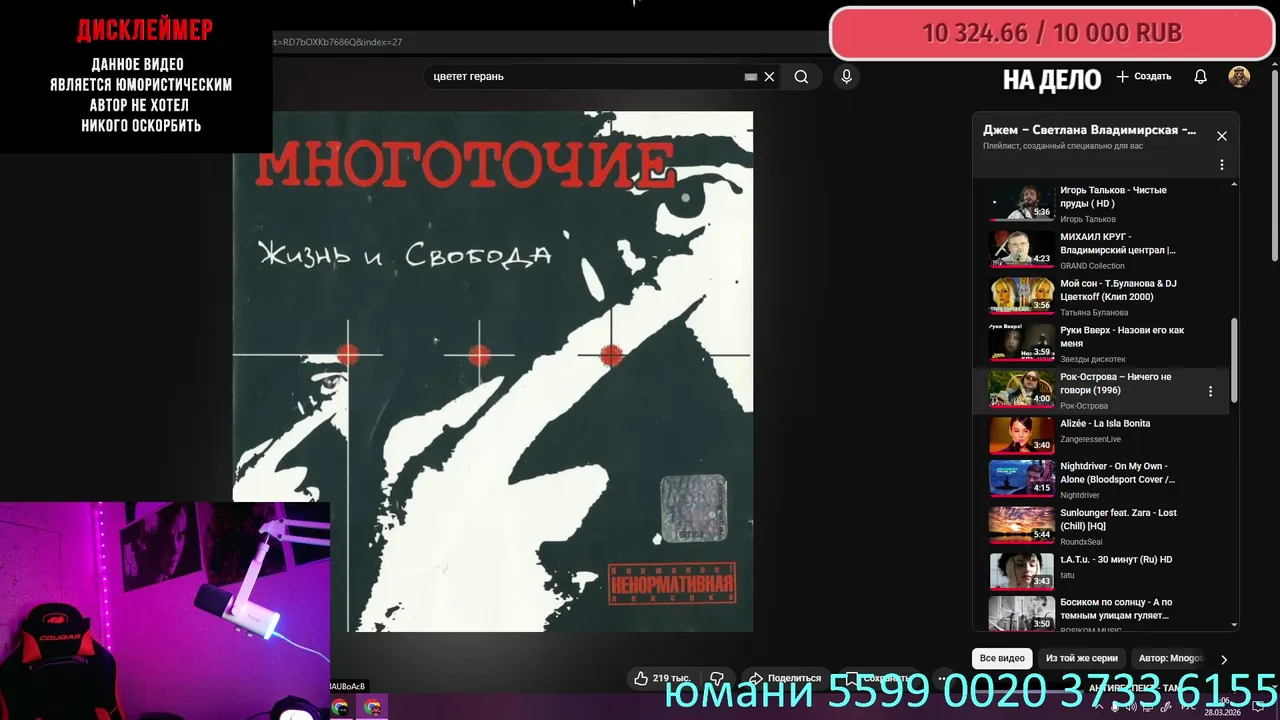Close the Джем playlist panel
Image resolution: width=1280 pixels, height=720 pixels.
[x=1221, y=136]
